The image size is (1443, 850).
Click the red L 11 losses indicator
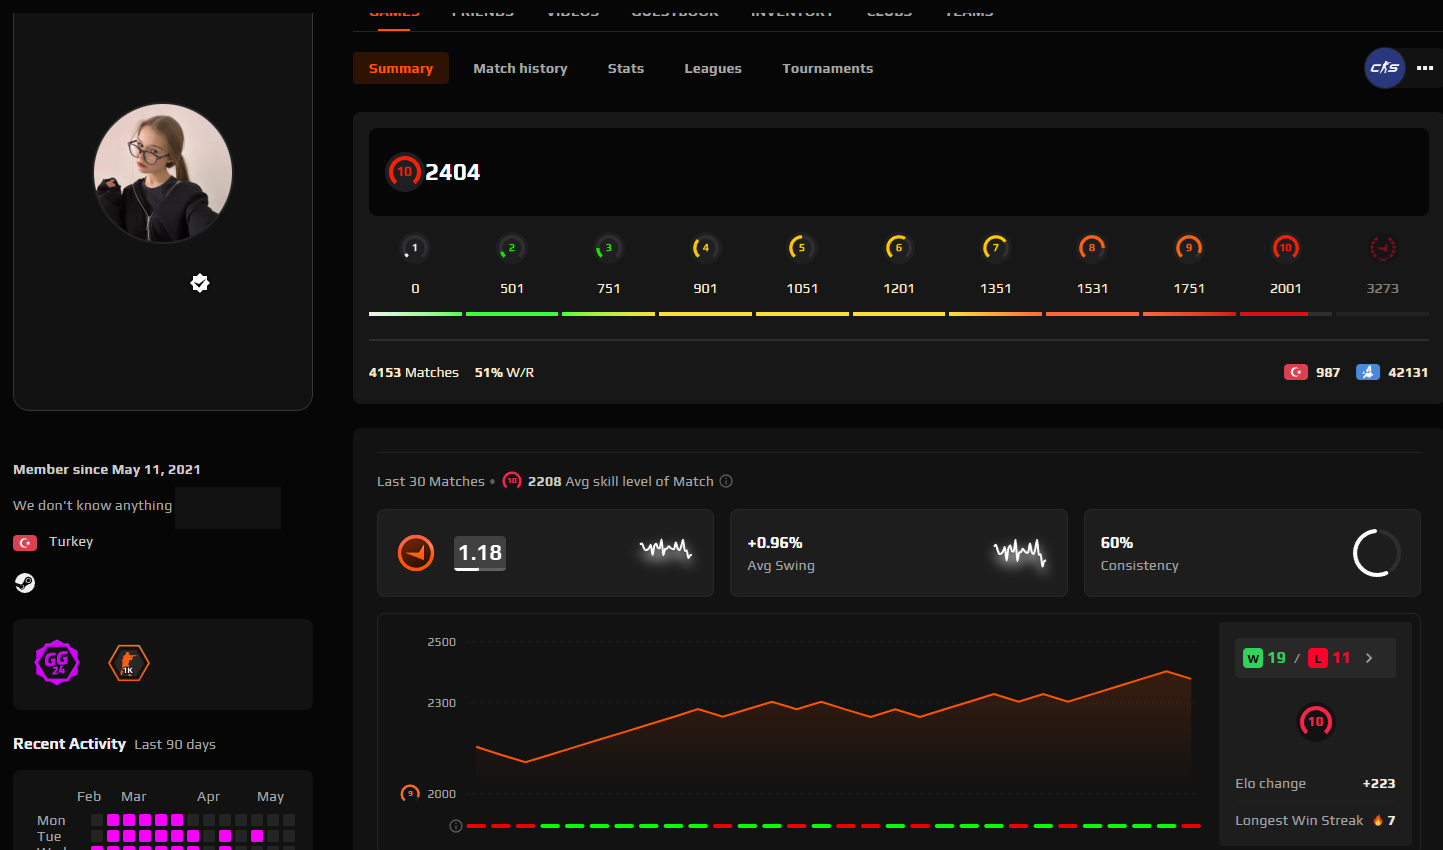tap(1330, 658)
